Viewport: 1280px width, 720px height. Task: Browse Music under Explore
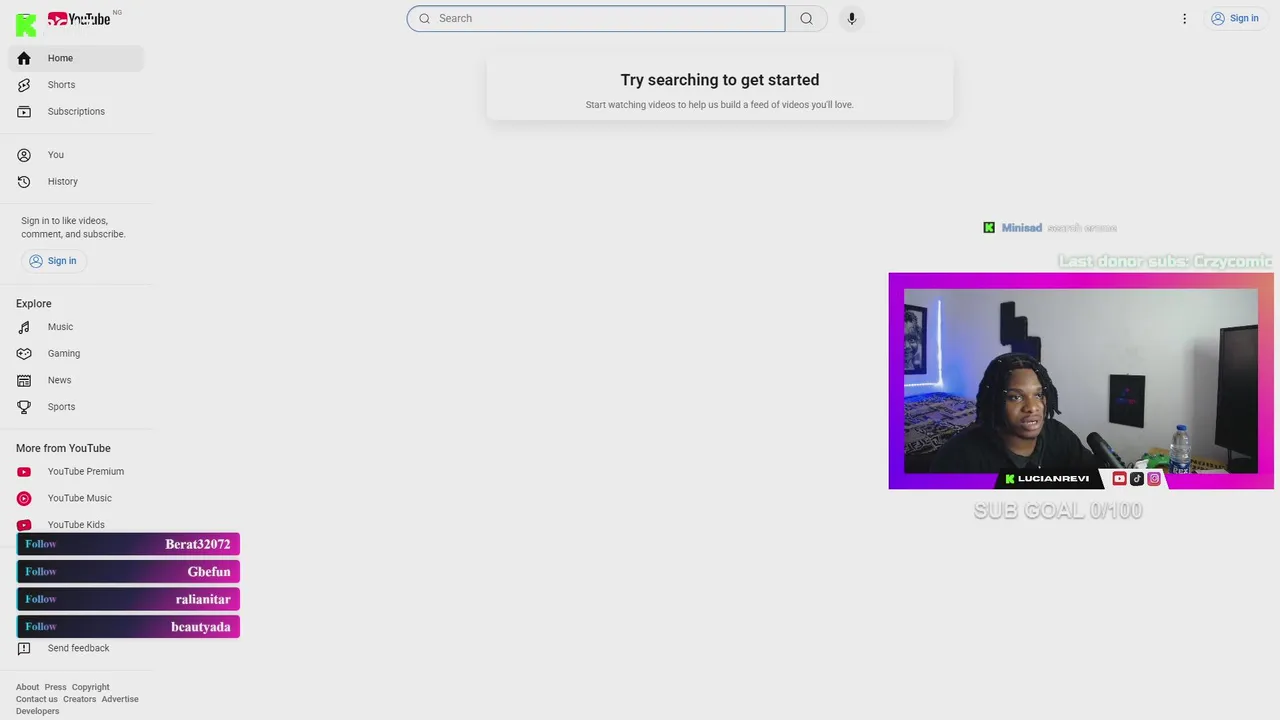76,327
